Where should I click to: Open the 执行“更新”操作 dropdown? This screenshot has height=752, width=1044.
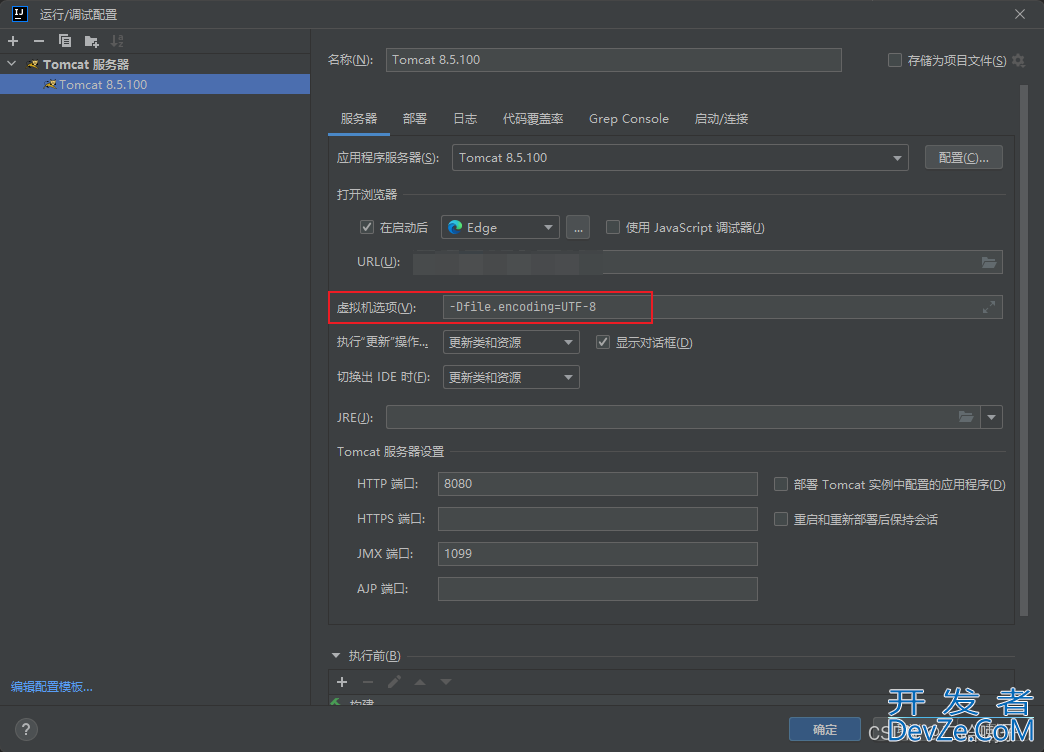[x=511, y=342]
